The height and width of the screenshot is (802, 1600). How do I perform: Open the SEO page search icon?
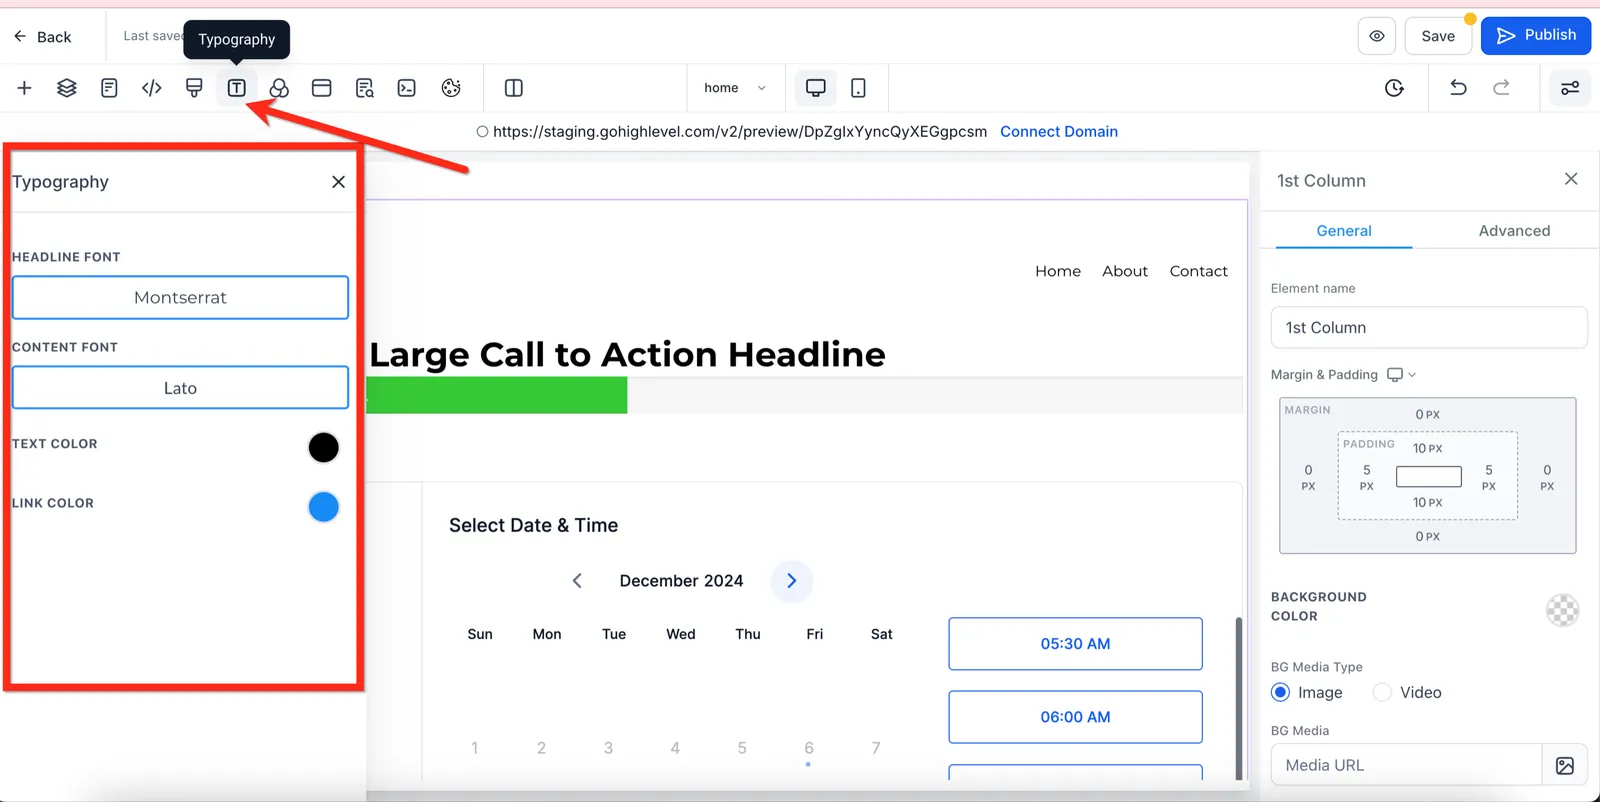pos(364,88)
